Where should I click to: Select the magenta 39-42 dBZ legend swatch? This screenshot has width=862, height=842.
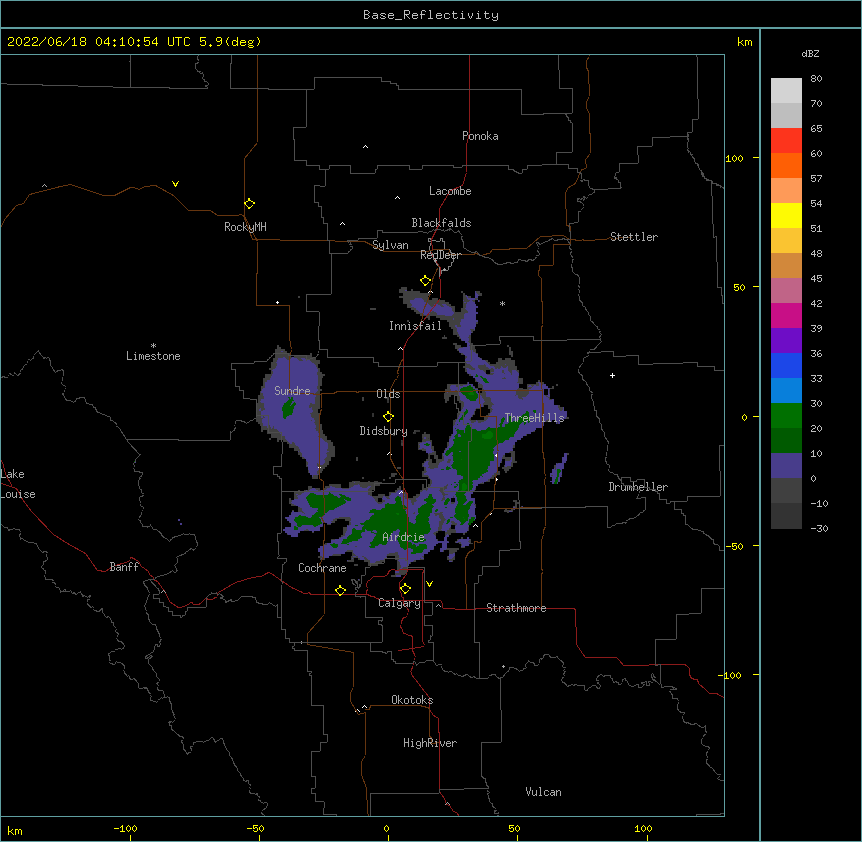tap(786, 316)
